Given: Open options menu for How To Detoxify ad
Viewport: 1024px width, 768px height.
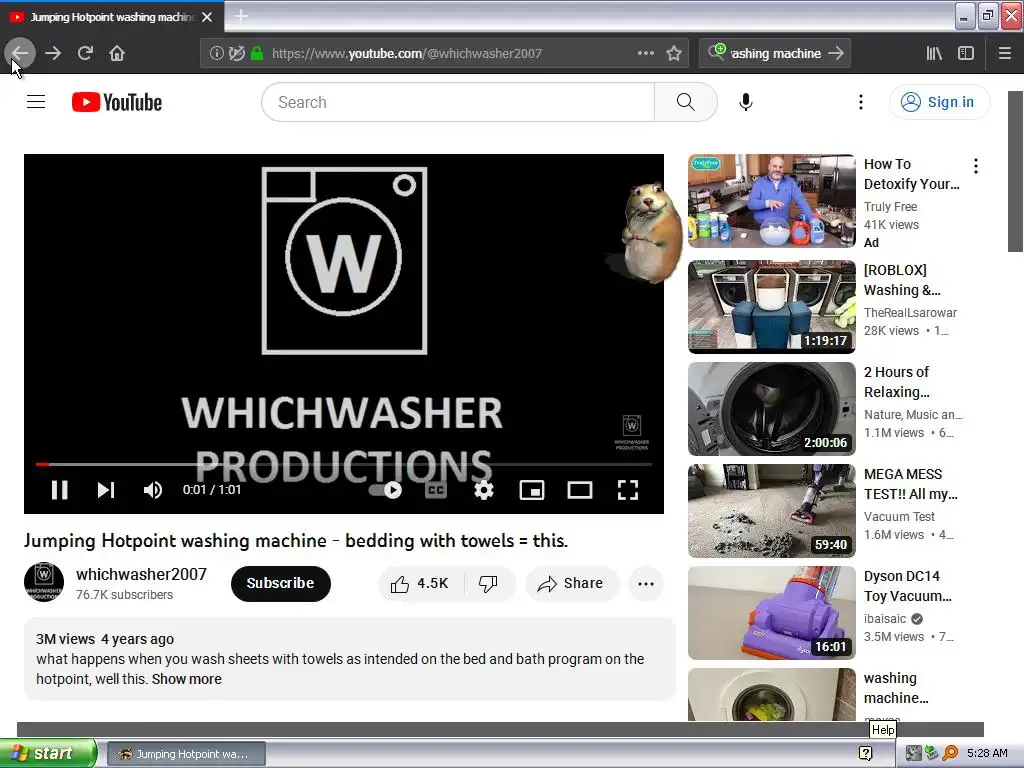Looking at the screenshot, I should (x=976, y=166).
